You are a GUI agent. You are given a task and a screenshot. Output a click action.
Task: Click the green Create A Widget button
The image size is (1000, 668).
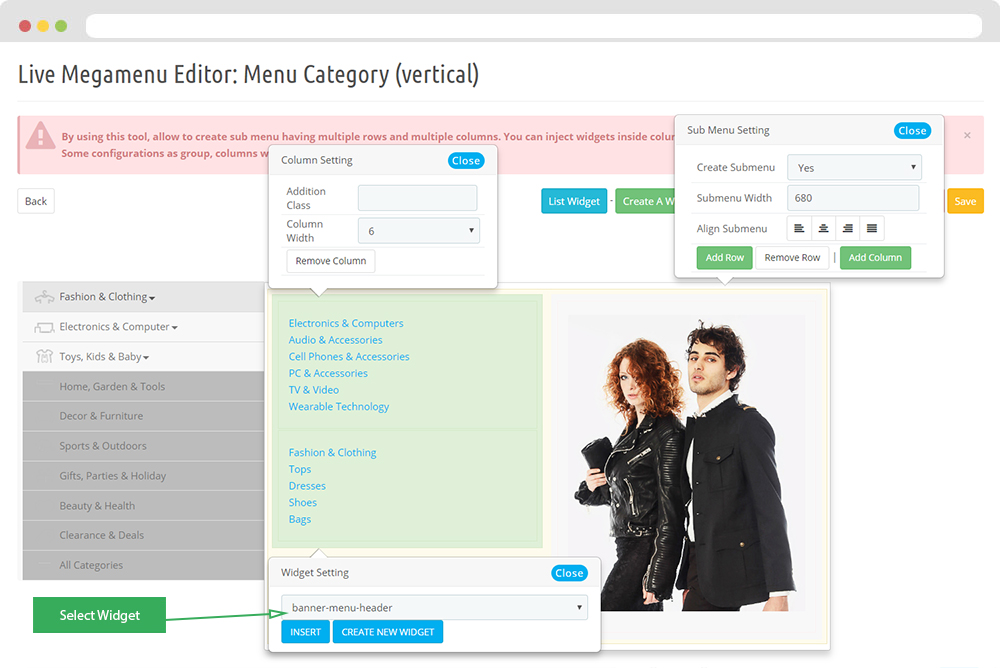pos(645,201)
